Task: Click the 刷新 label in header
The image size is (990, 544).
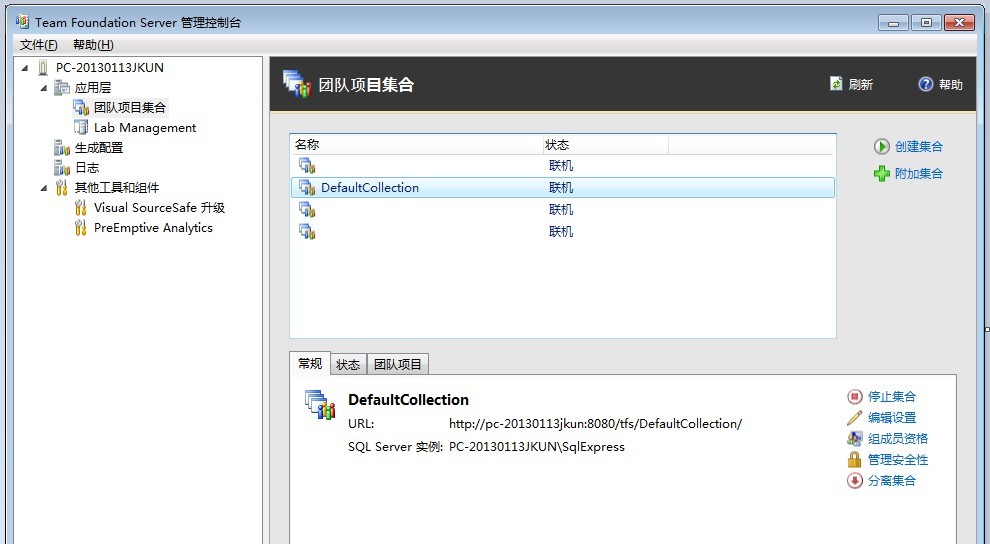Action: tap(861, 85)
